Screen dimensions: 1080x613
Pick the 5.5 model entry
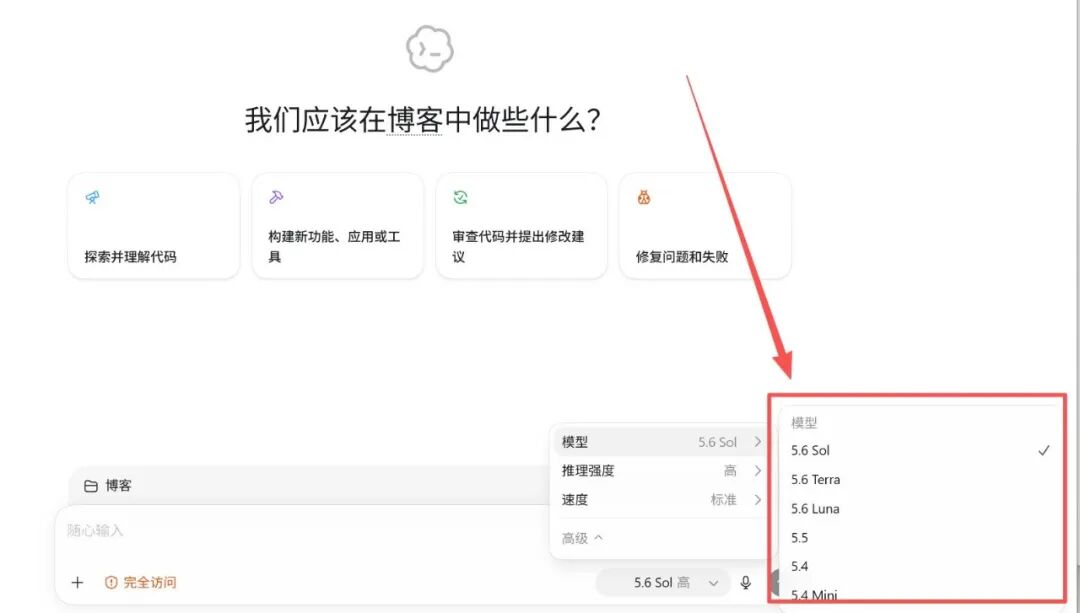921,538
